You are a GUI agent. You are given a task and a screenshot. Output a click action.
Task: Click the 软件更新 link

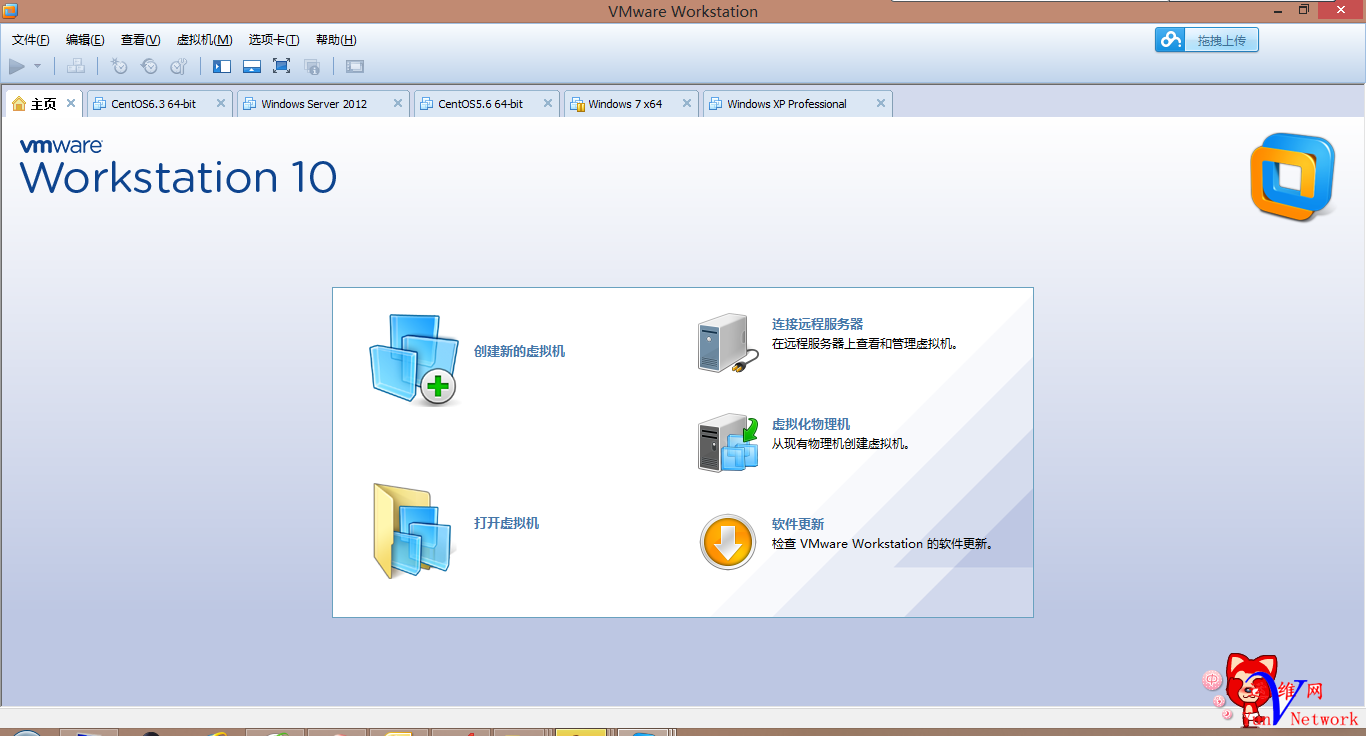click(x=798, y=524)
